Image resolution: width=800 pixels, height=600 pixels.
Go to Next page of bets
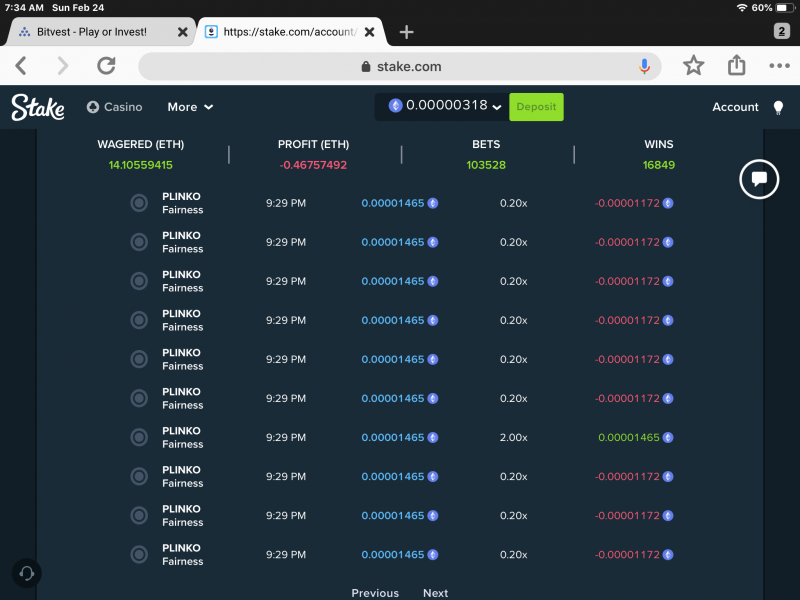[435, 593]
